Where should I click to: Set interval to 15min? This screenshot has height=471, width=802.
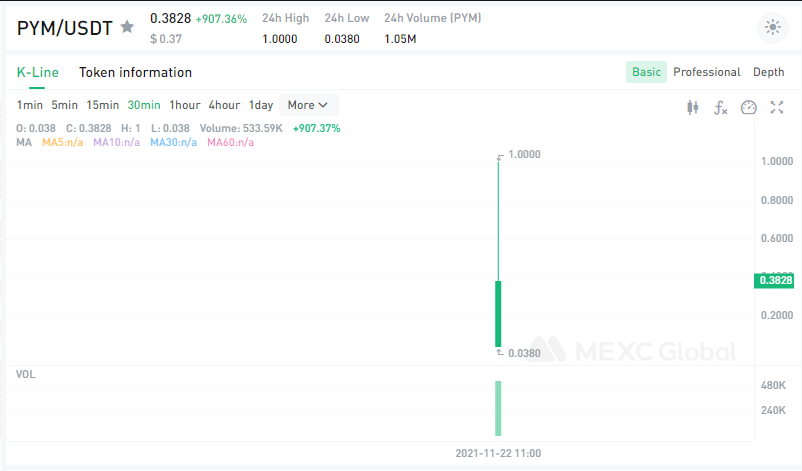[102, 105]
